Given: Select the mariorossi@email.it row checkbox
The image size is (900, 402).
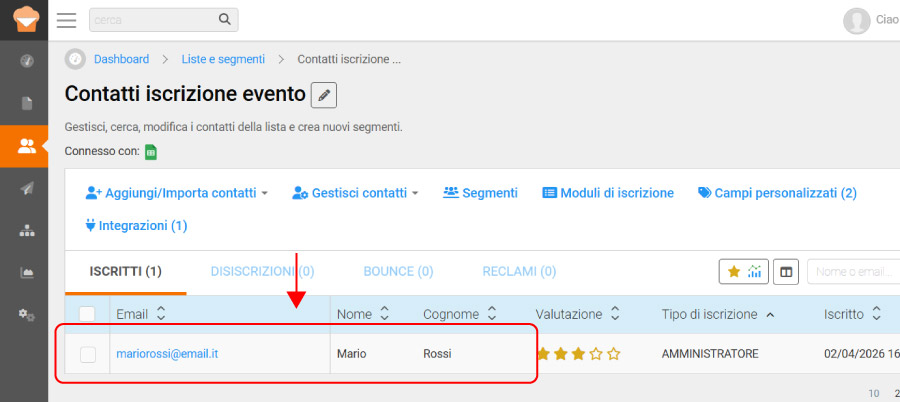Looking at the screenshot, I should point(87,354).
